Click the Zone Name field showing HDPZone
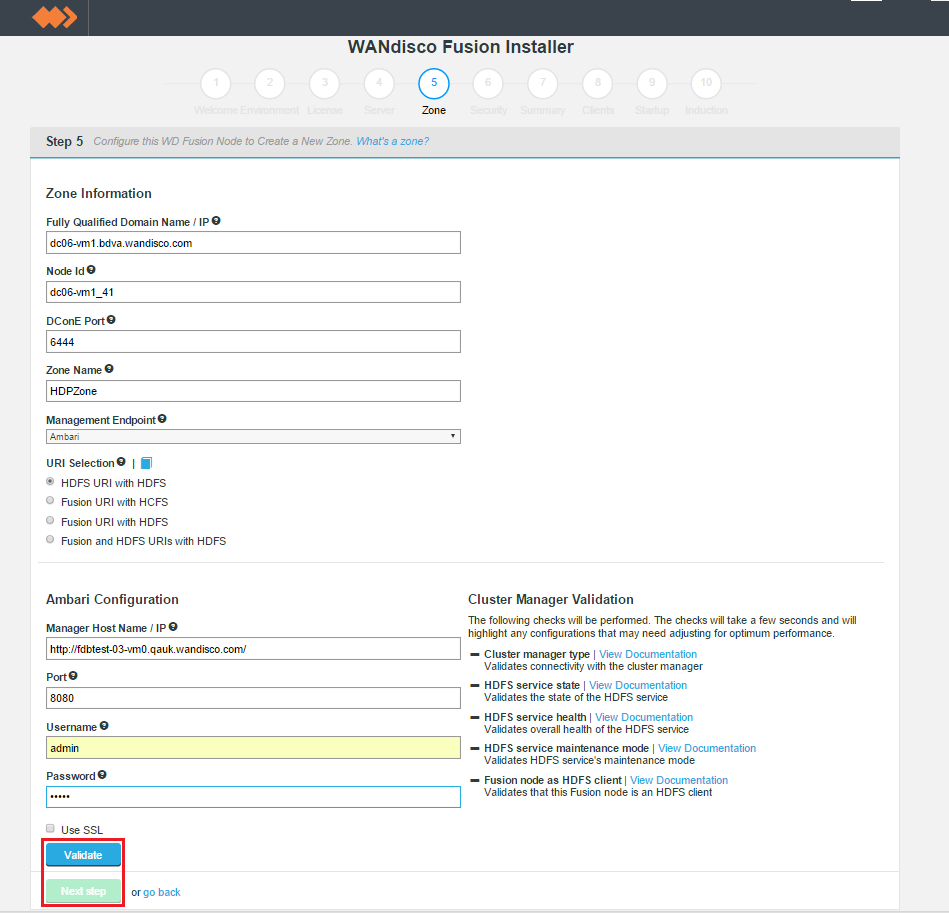This screenshot has width=949, height=913. pyautogui.click(x=253, y=391)
